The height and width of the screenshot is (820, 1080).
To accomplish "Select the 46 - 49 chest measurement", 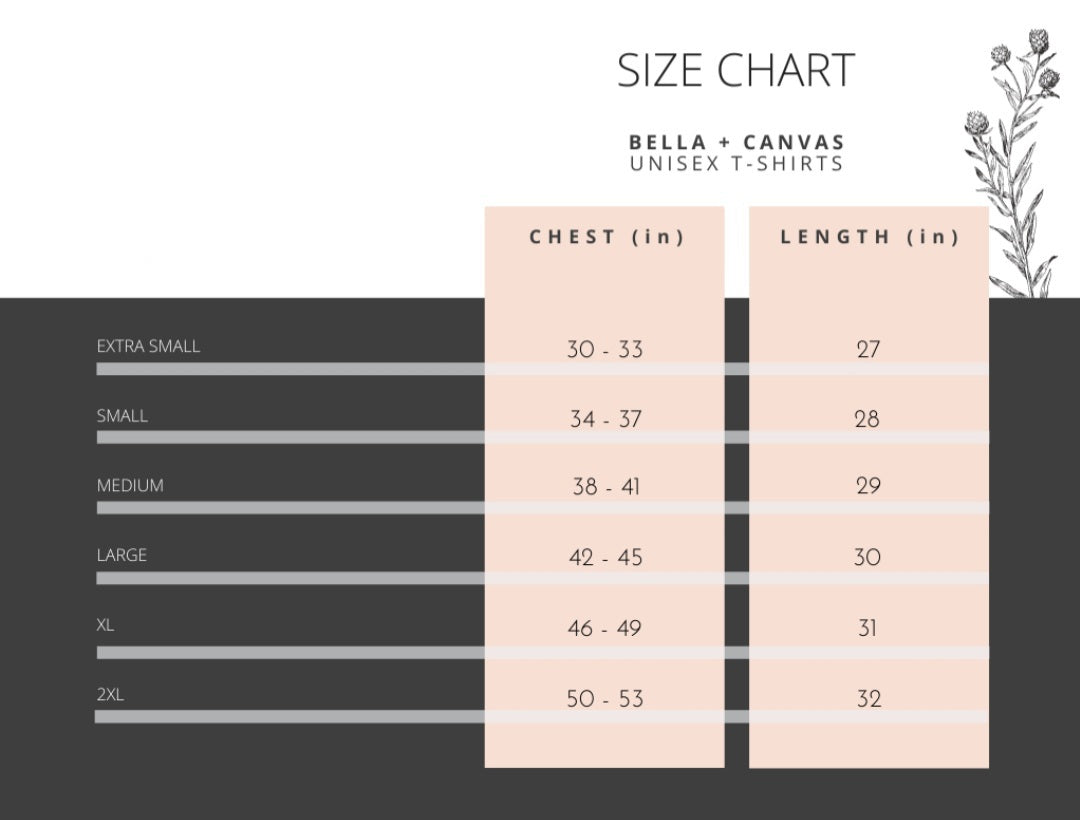I will click(605, 629).
